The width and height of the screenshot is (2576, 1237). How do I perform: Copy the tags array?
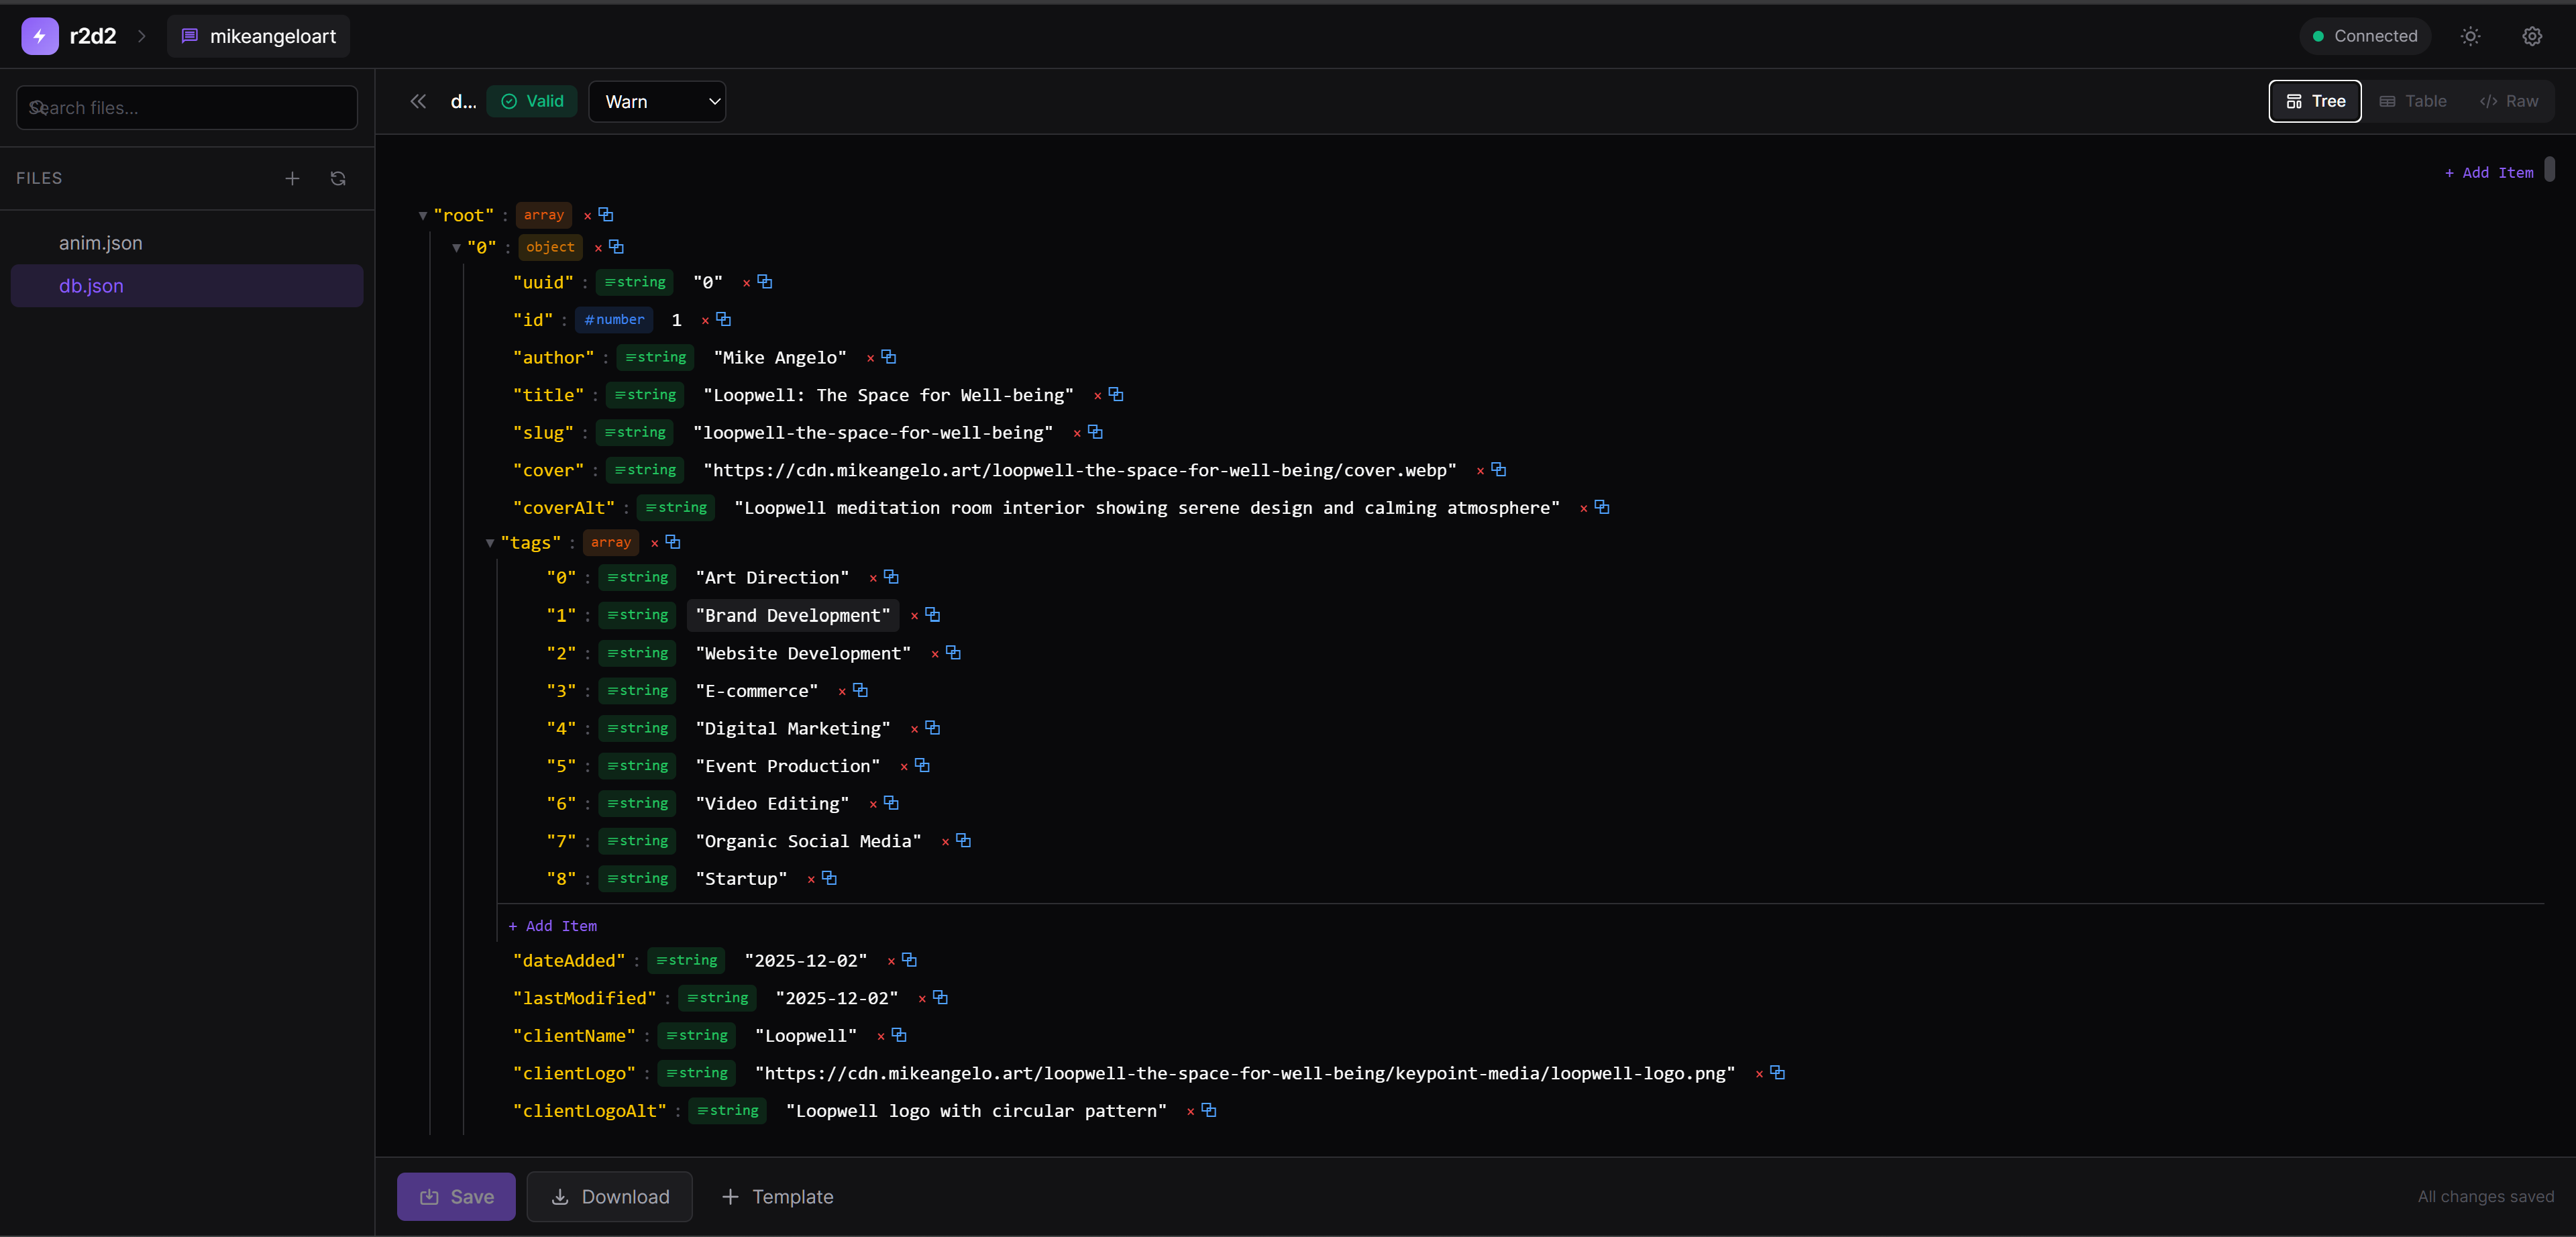[x=673, y=541]
